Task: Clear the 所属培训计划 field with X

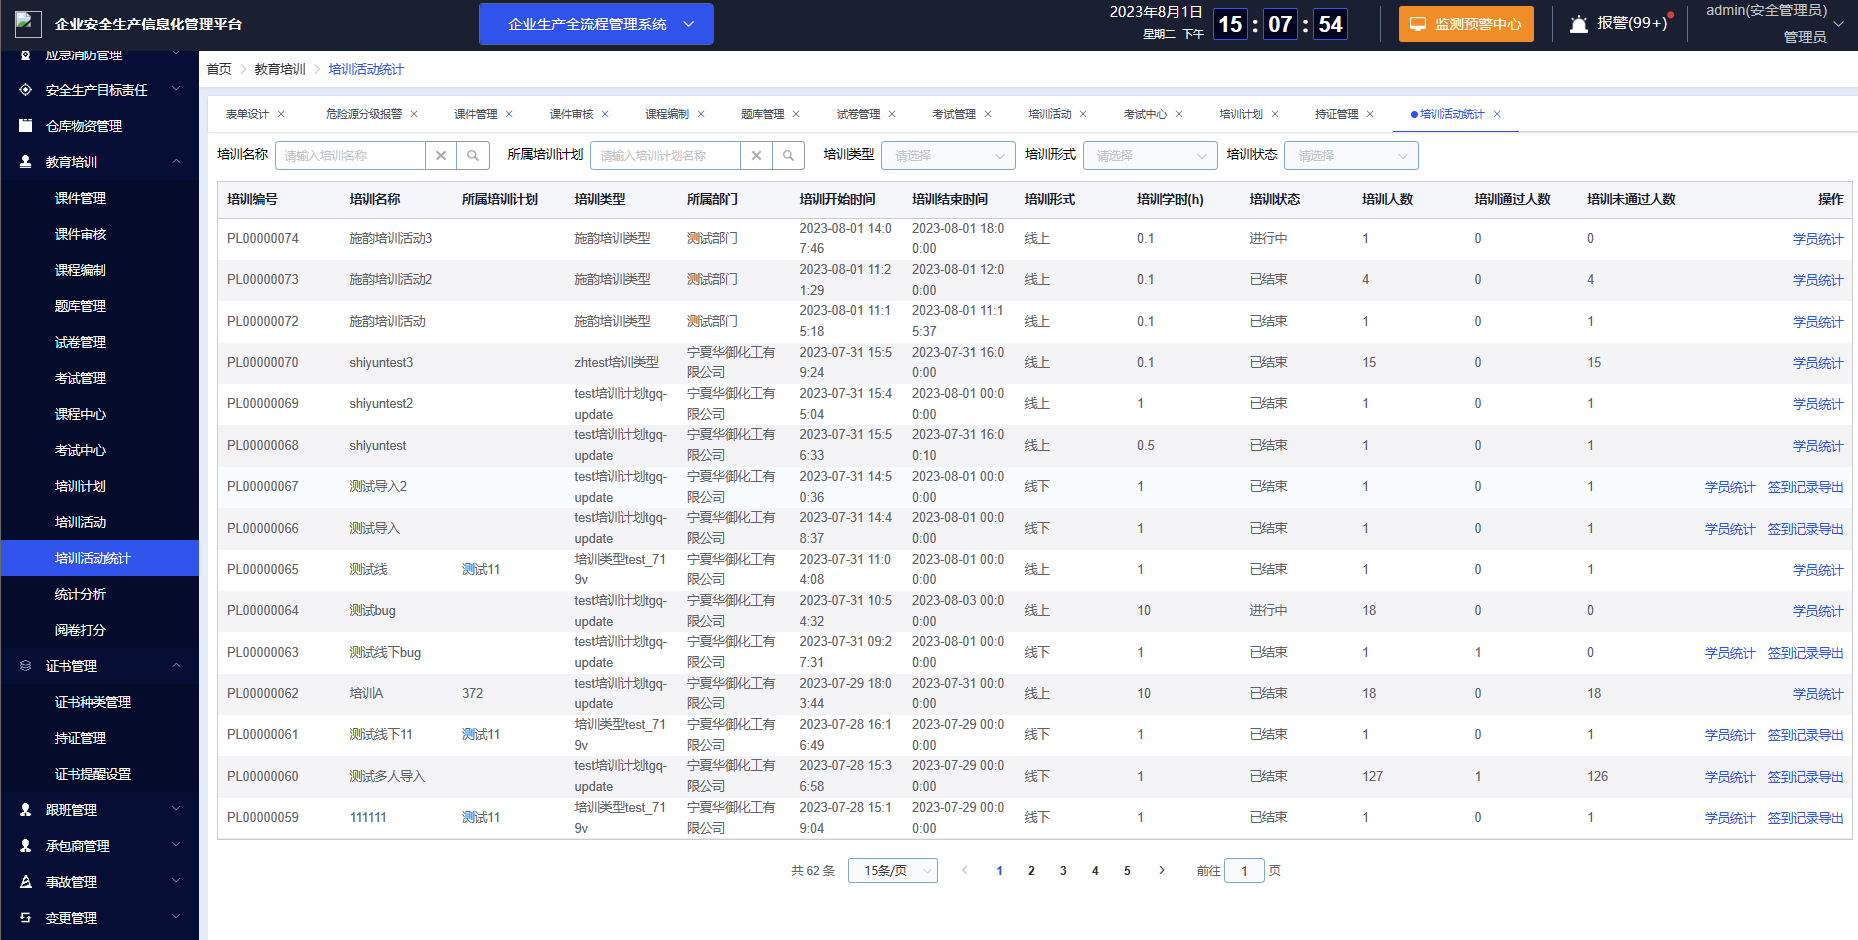Action: 756,156
